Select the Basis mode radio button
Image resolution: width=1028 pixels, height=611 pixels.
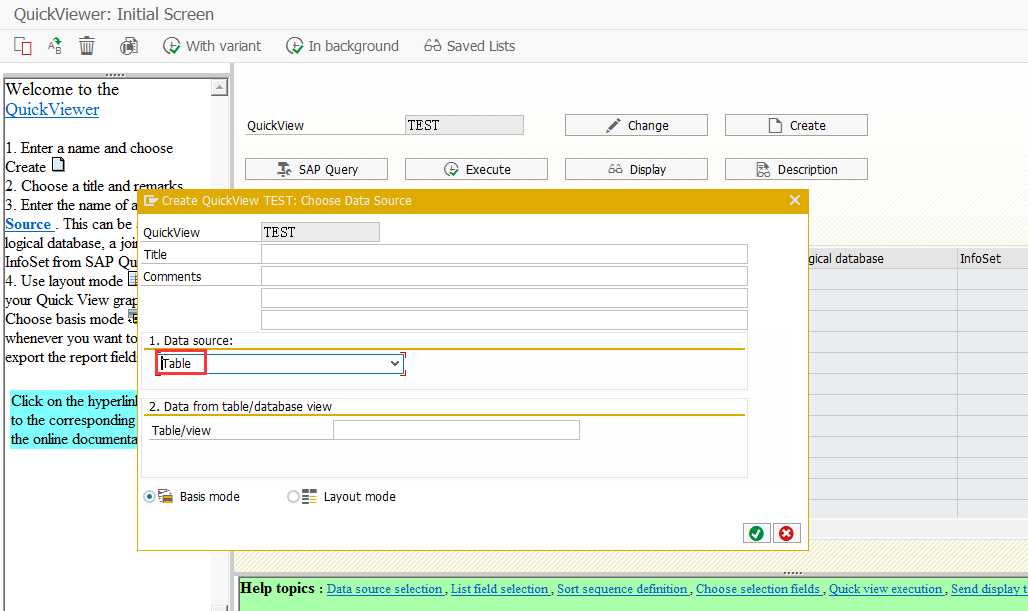pyautogui.click(x=149, y=497)
